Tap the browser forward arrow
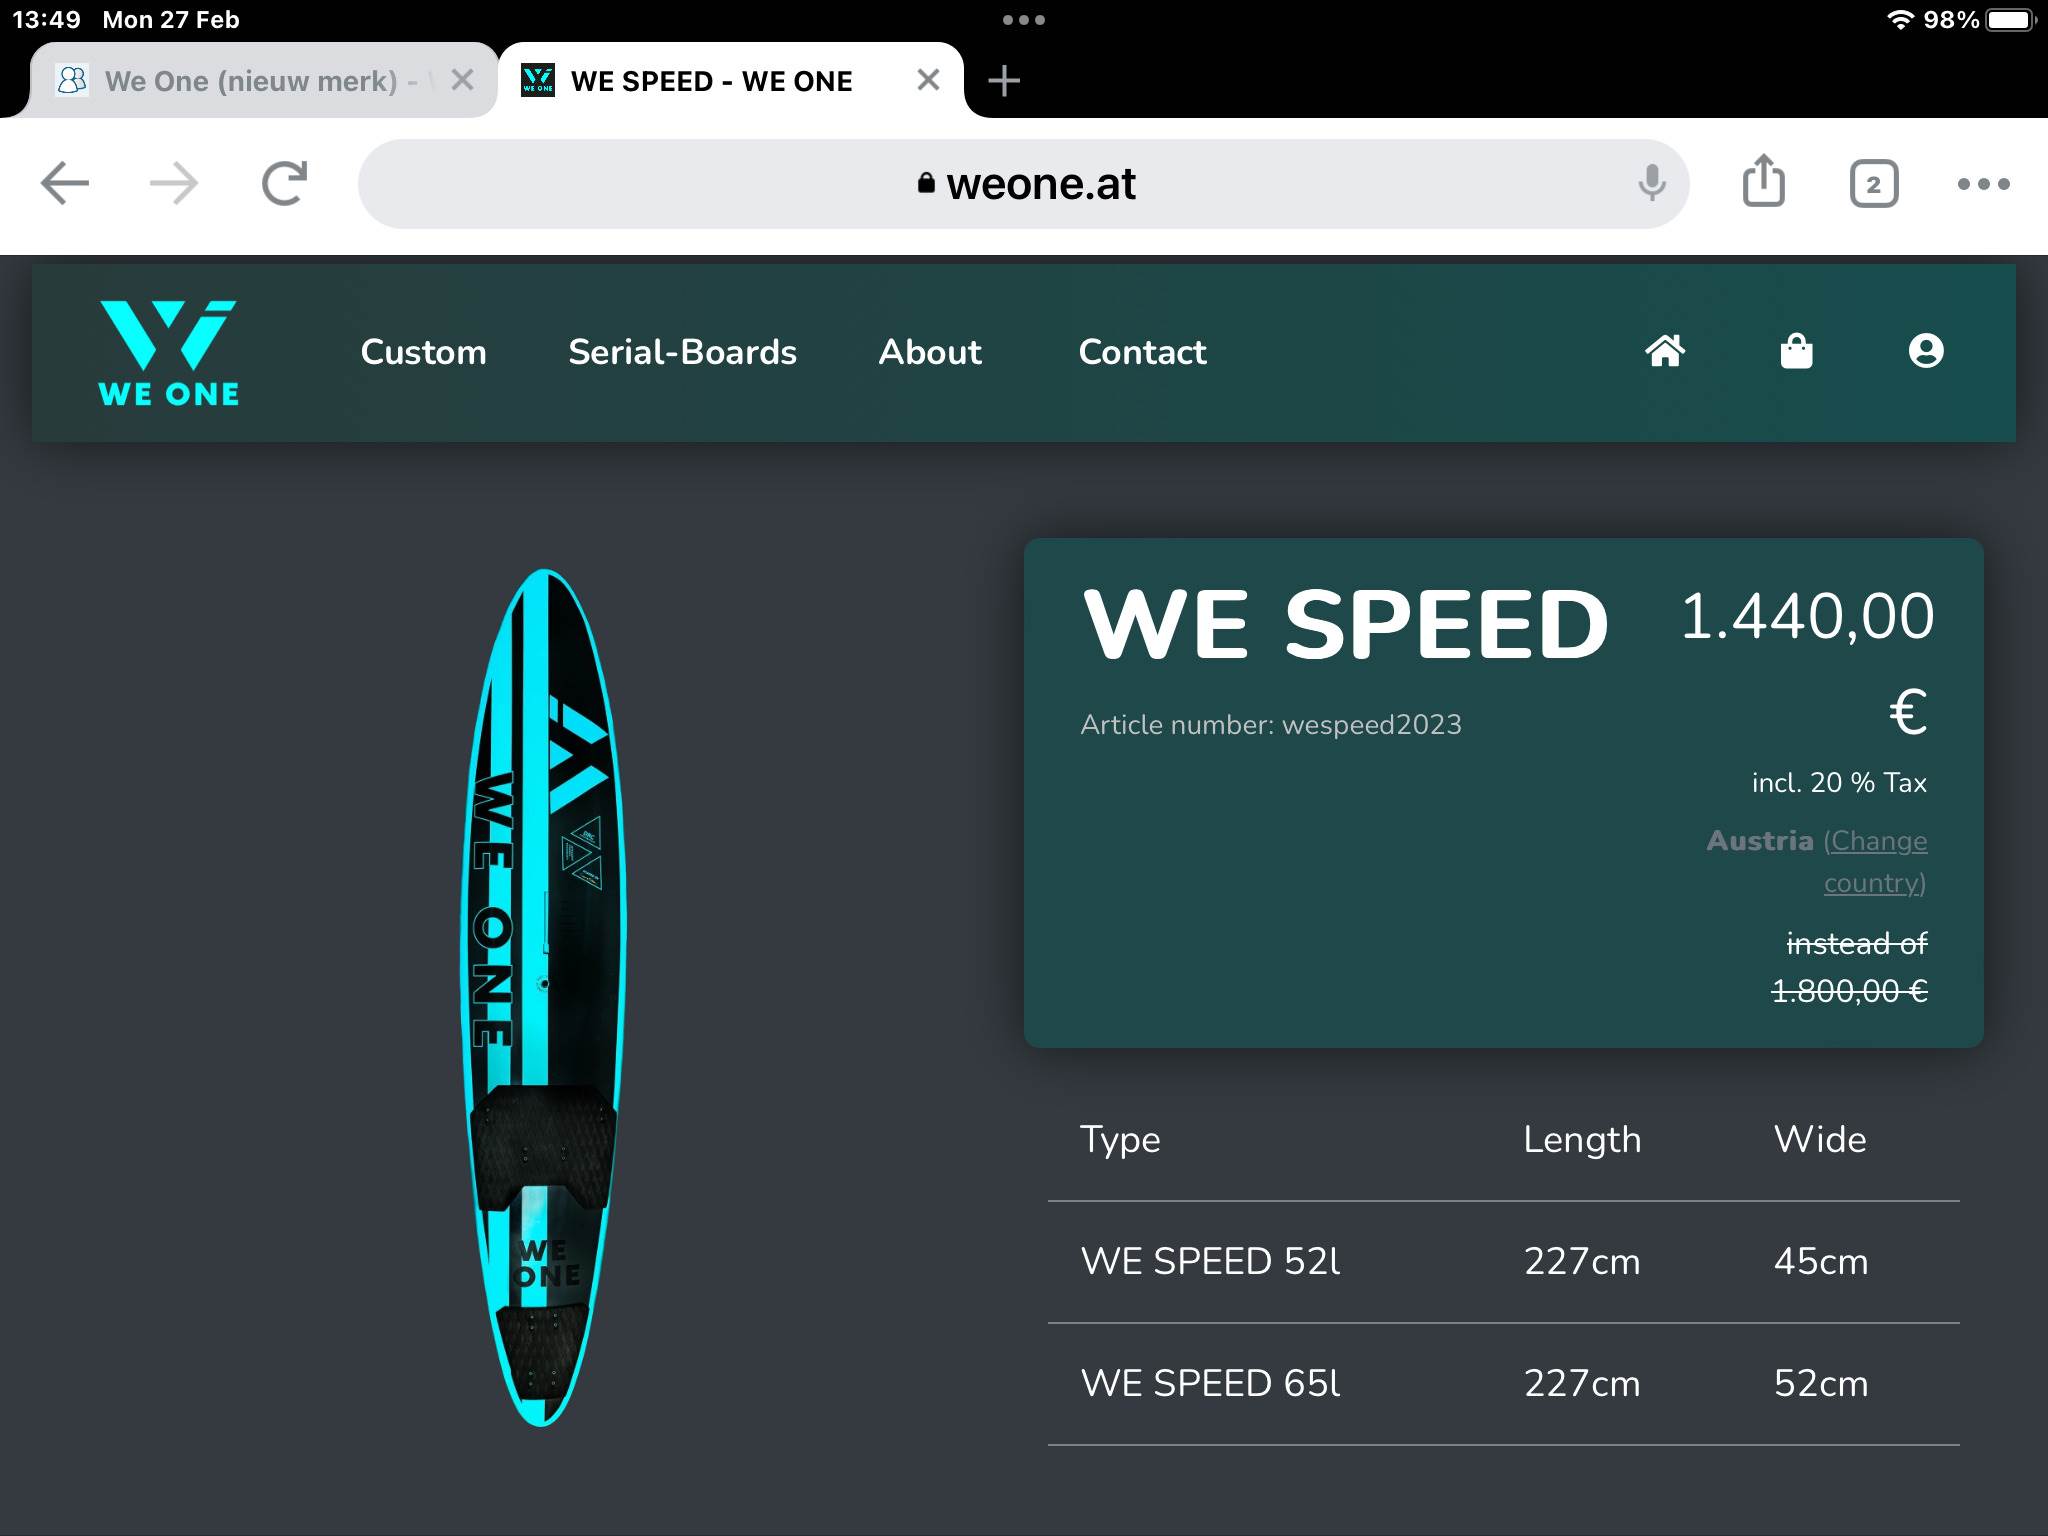2048x1536 pixels. (174, 184)
